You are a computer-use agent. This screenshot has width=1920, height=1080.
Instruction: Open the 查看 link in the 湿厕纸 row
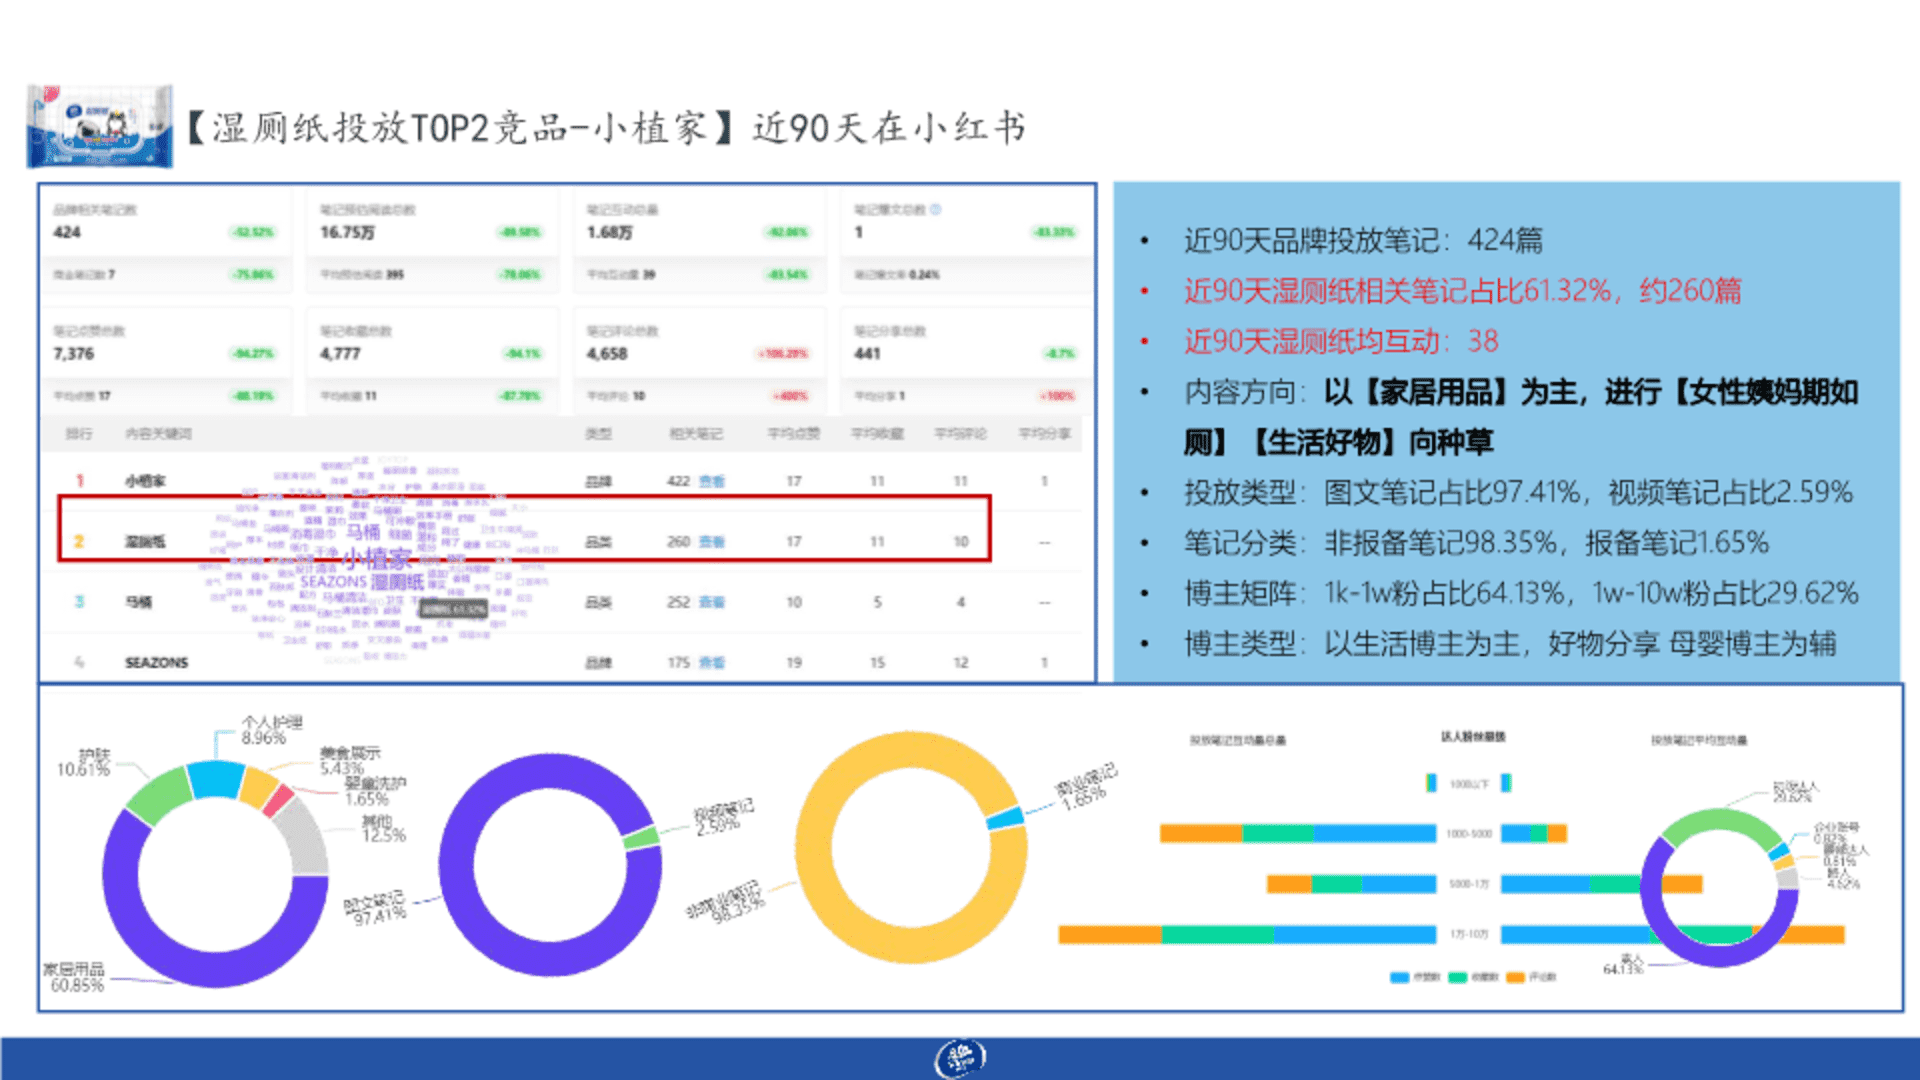712,542
